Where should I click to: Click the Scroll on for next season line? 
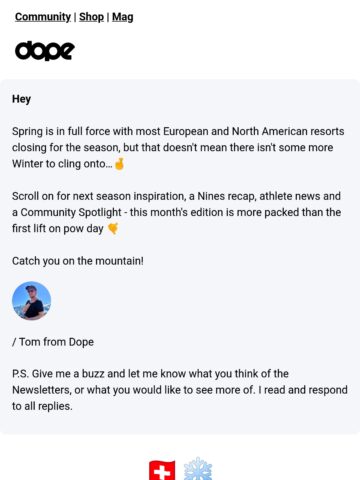click(176, 196)
